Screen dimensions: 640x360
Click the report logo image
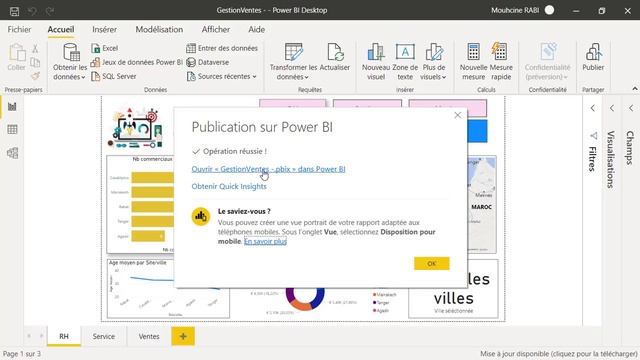[136, 128]
